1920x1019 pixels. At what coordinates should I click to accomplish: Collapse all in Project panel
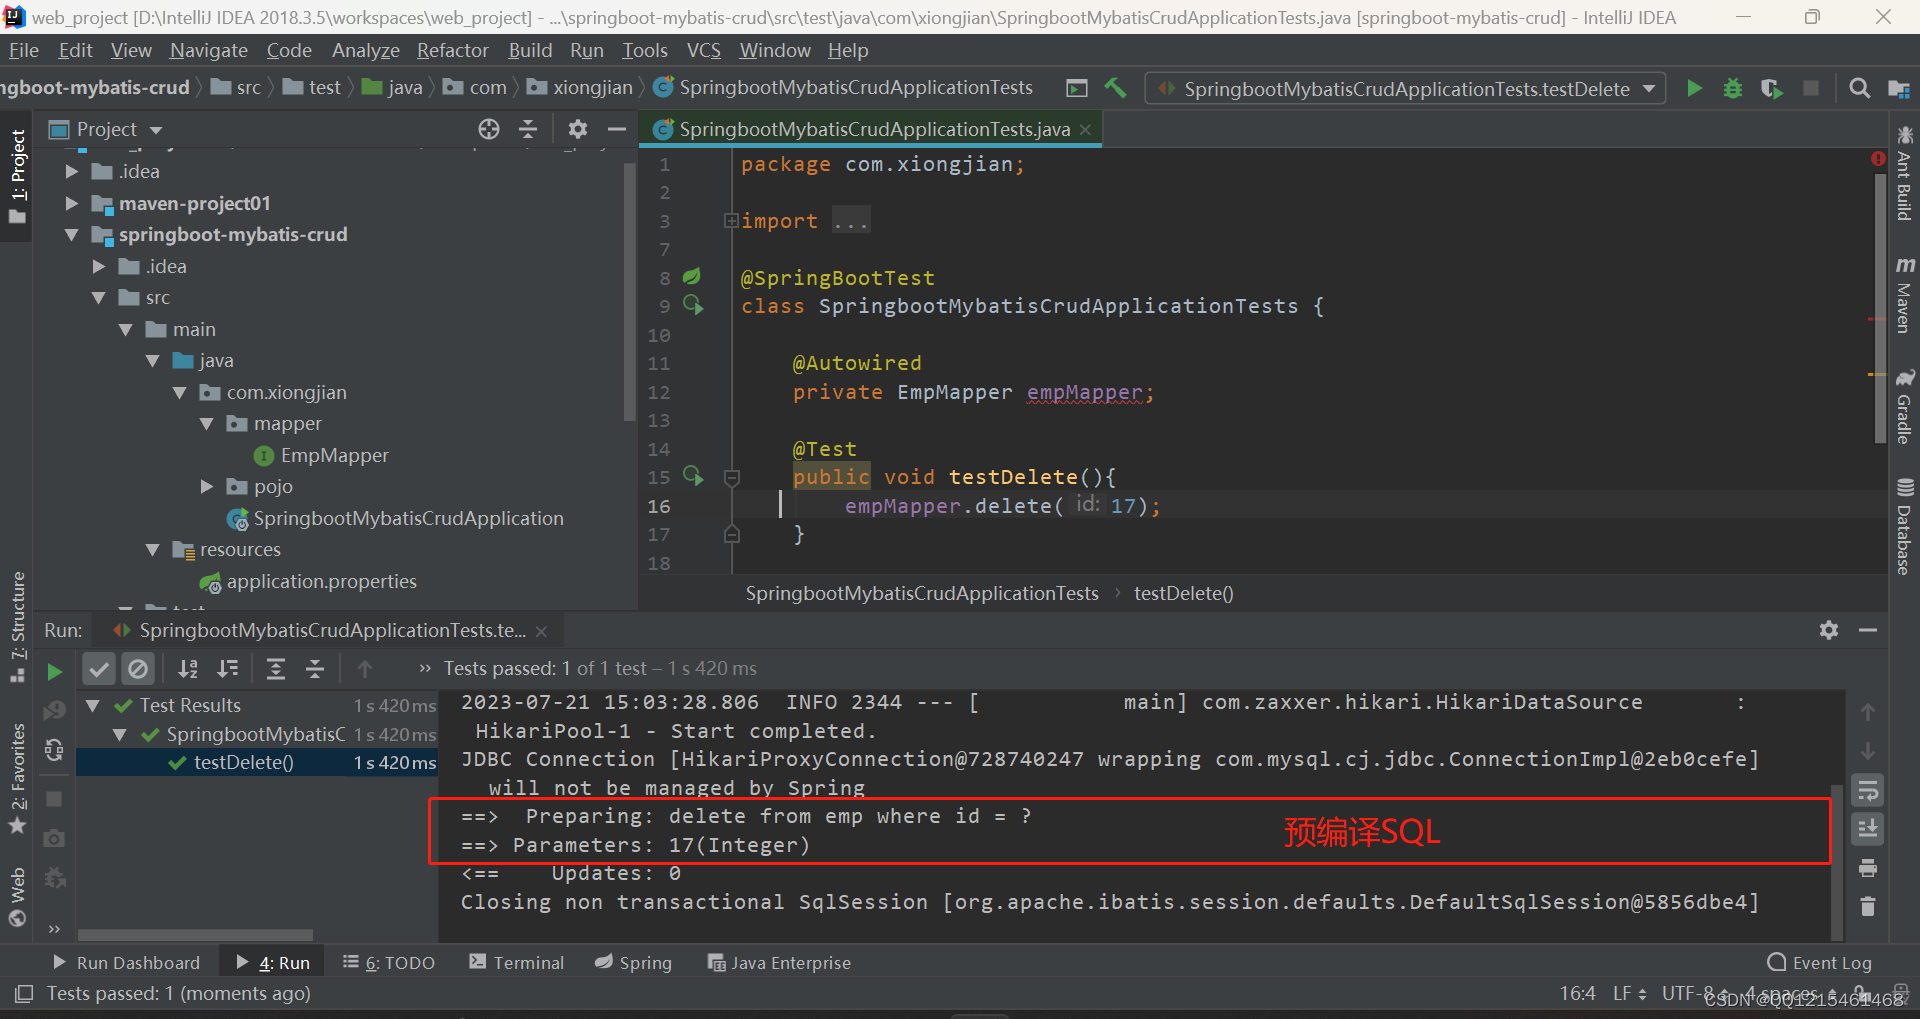528,129
